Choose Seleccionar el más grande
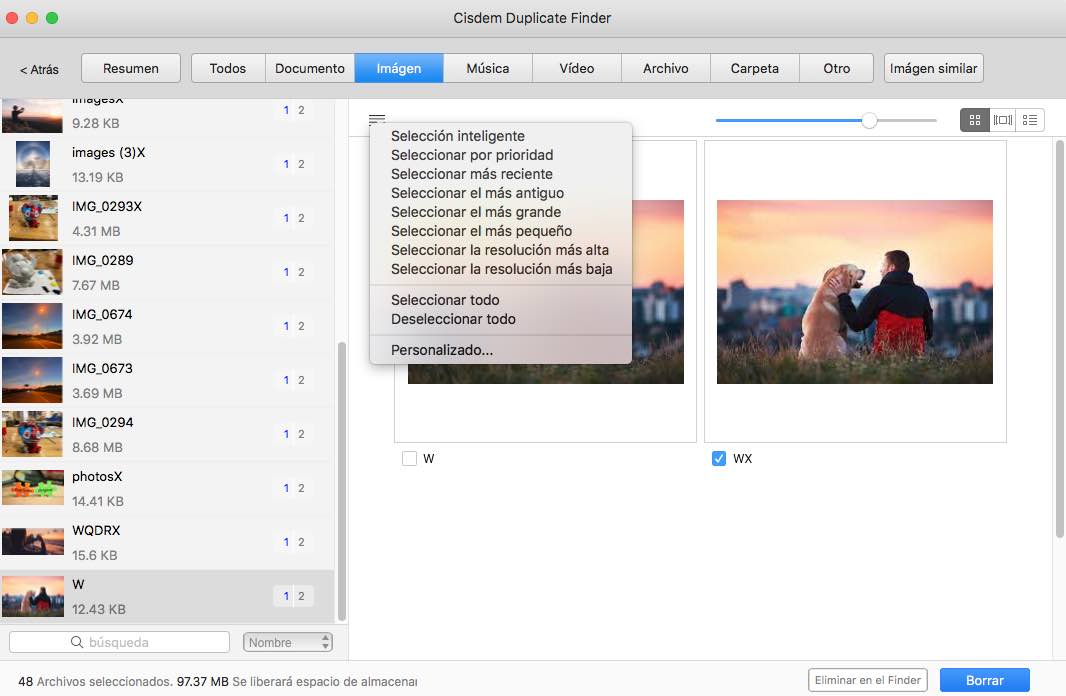1066x696 pixels. tap(475, 212)
